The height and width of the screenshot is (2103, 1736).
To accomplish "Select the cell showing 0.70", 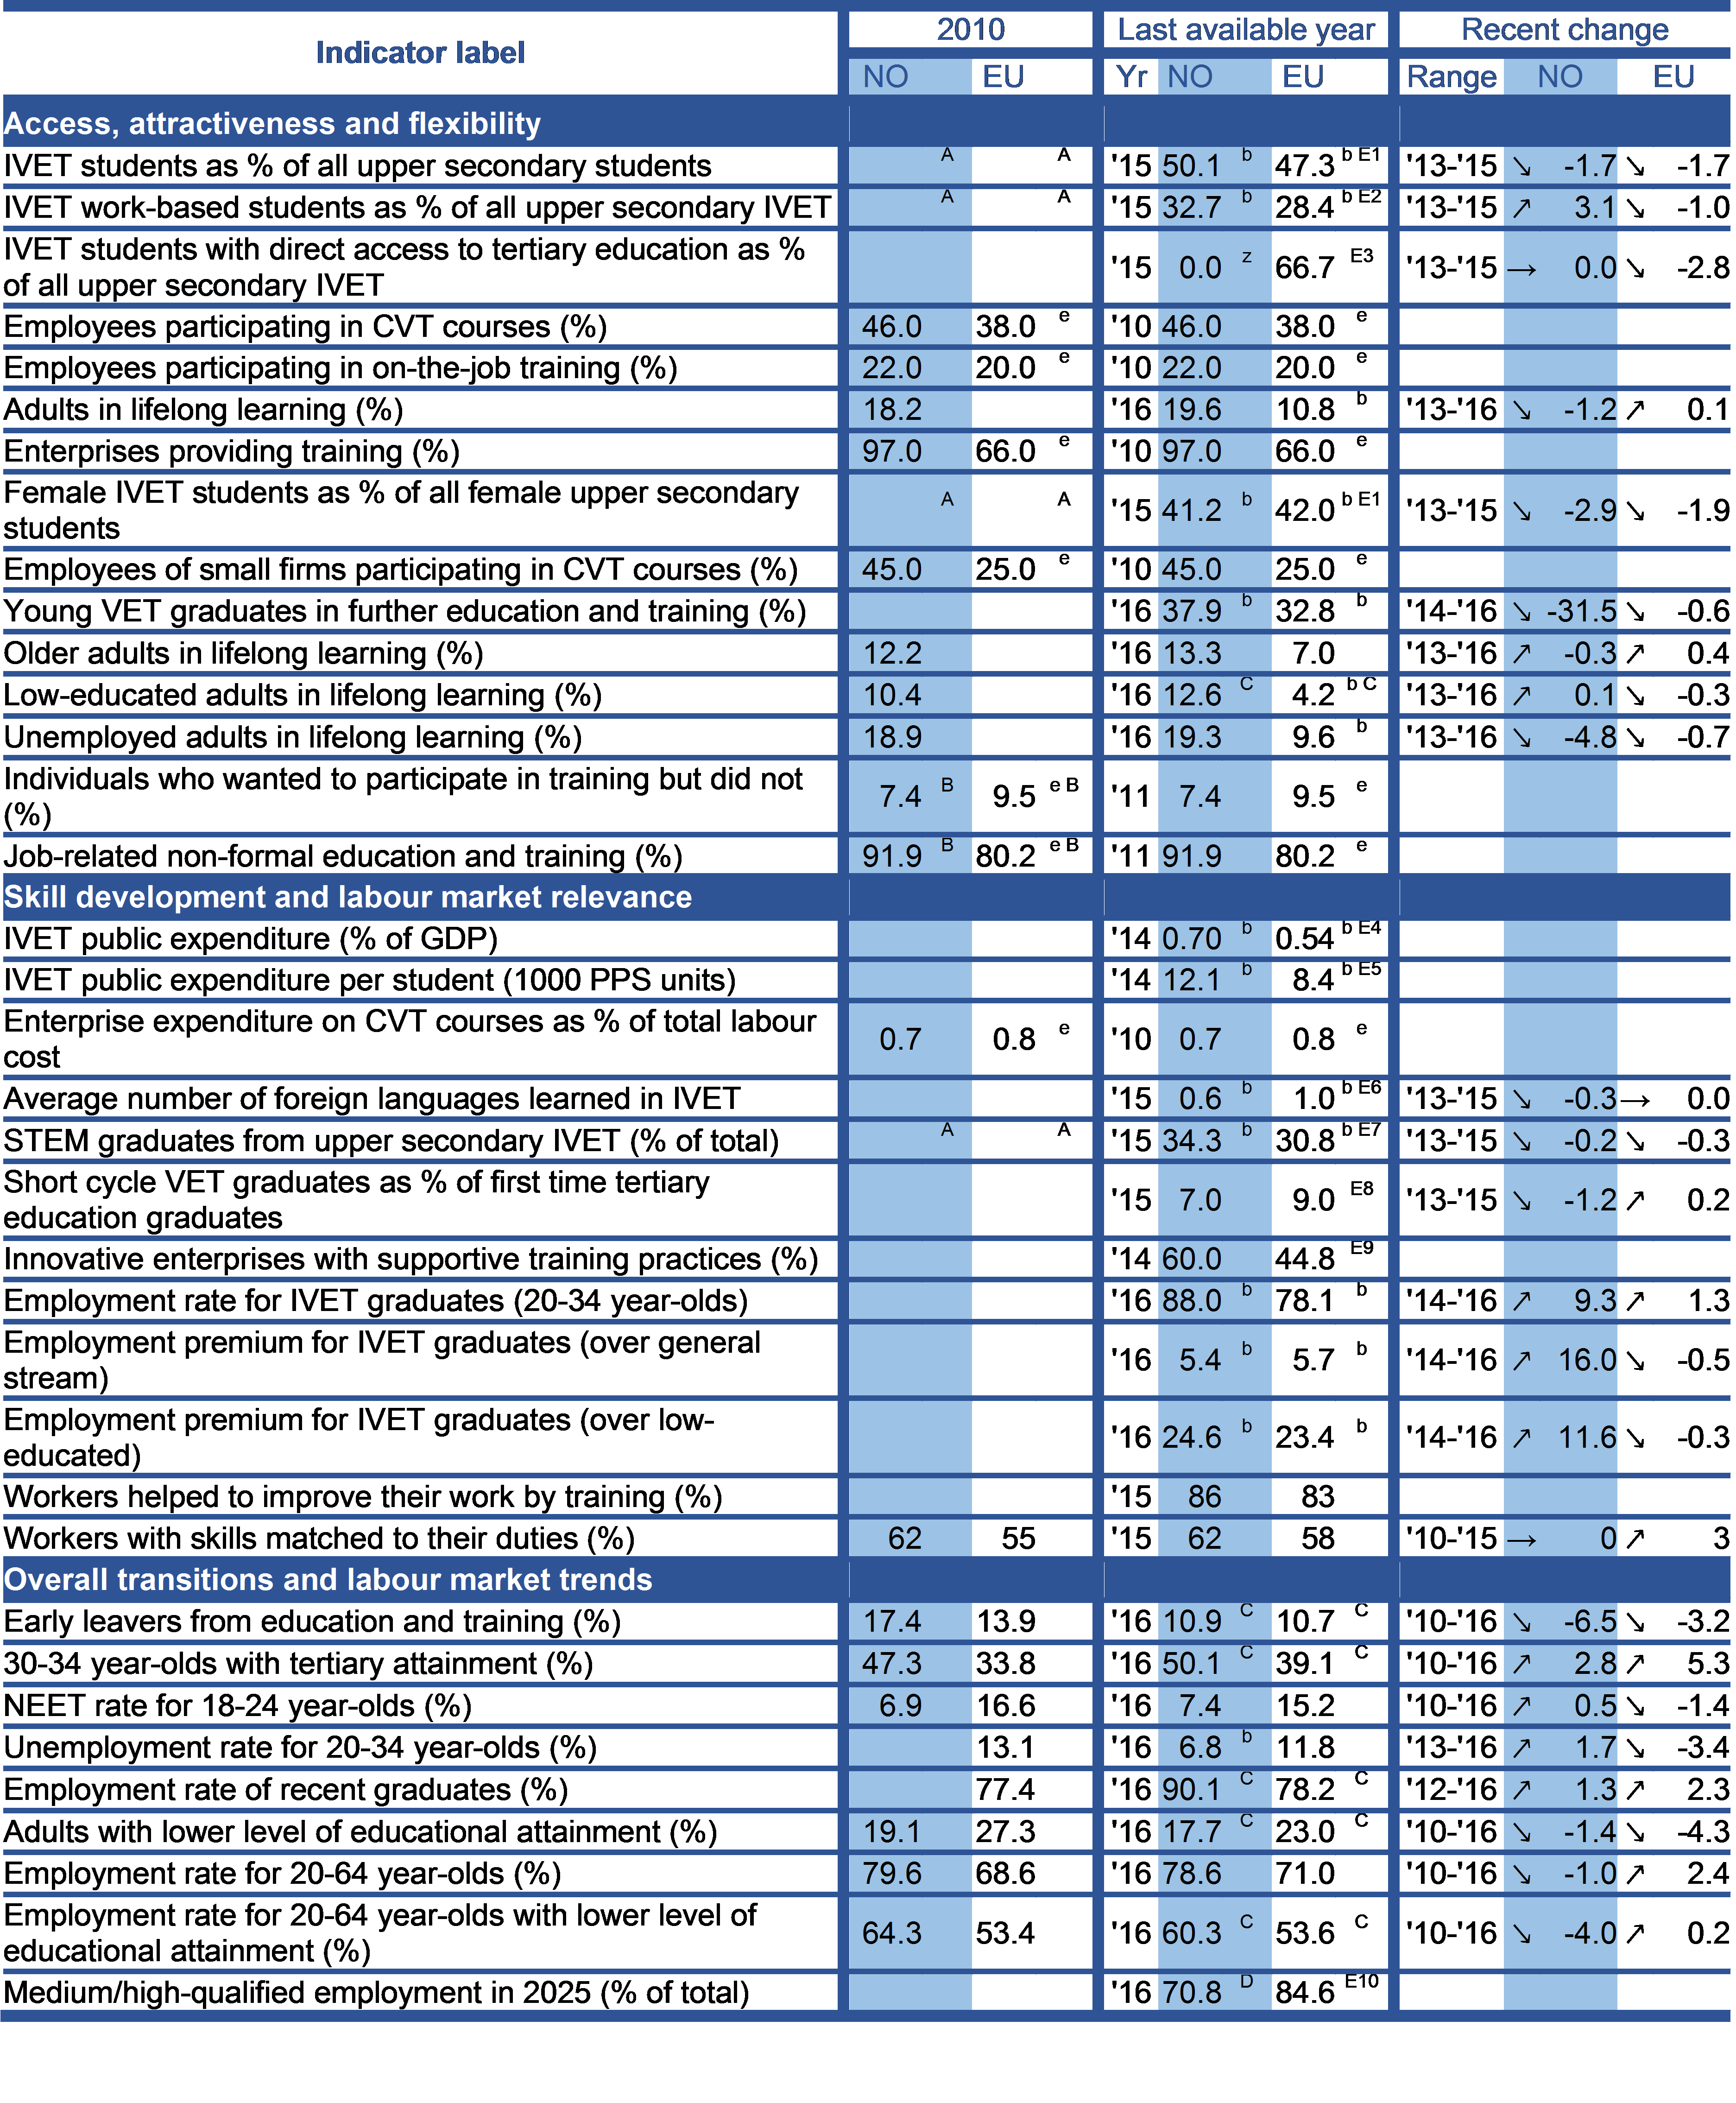I will [1191, 939].
